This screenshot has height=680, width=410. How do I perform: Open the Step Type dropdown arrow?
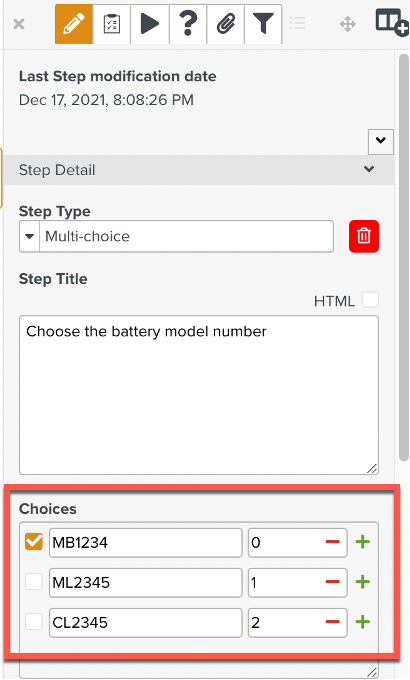click(x=30, y=236)
